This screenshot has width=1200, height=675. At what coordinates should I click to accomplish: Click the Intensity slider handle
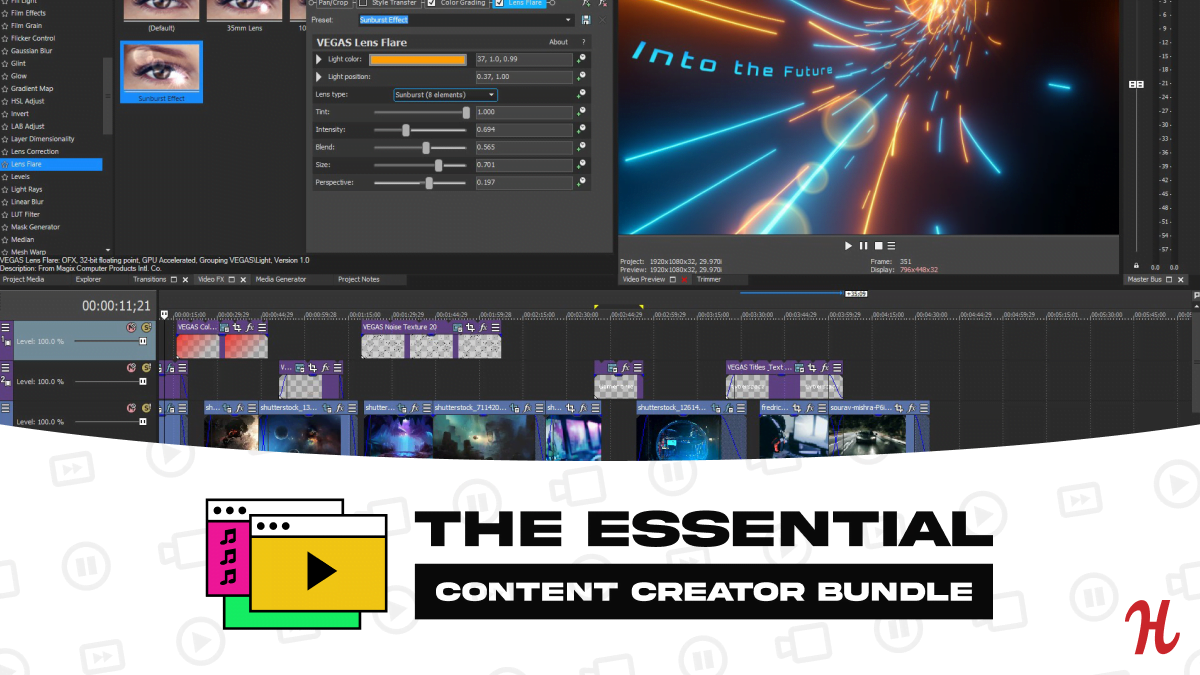click(x=406, y=130)
